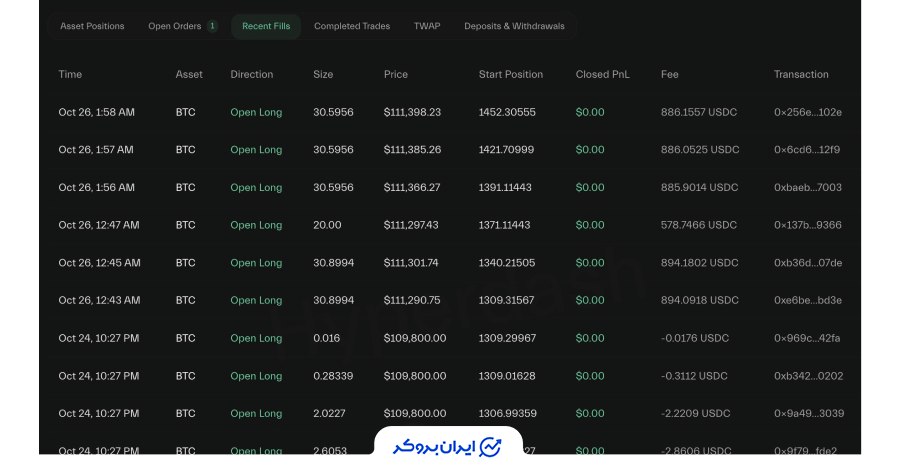
Task: Go to the Completed Trades tab
Action: tap(352, 26)
